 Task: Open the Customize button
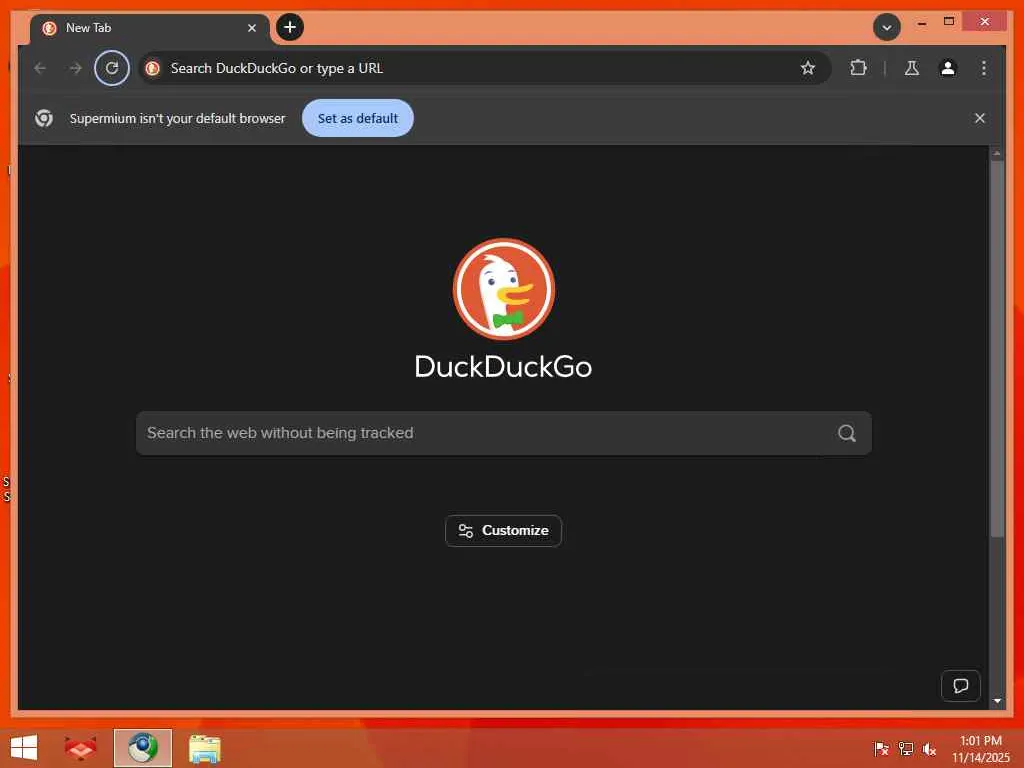coord(504,531)
